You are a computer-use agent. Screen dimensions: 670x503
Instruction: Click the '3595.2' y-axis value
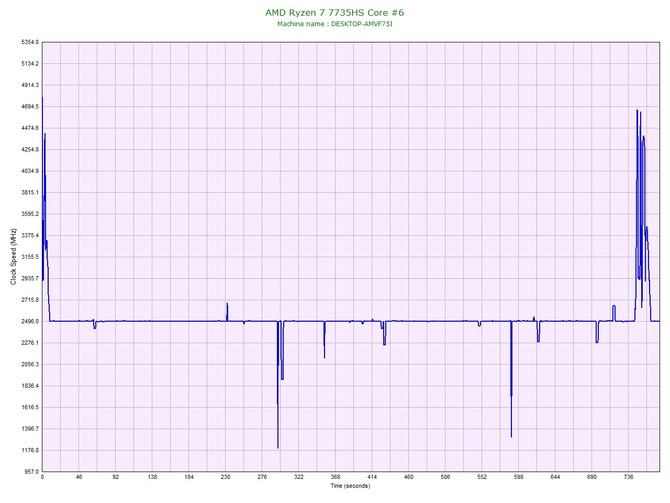[x=30, y=214]
